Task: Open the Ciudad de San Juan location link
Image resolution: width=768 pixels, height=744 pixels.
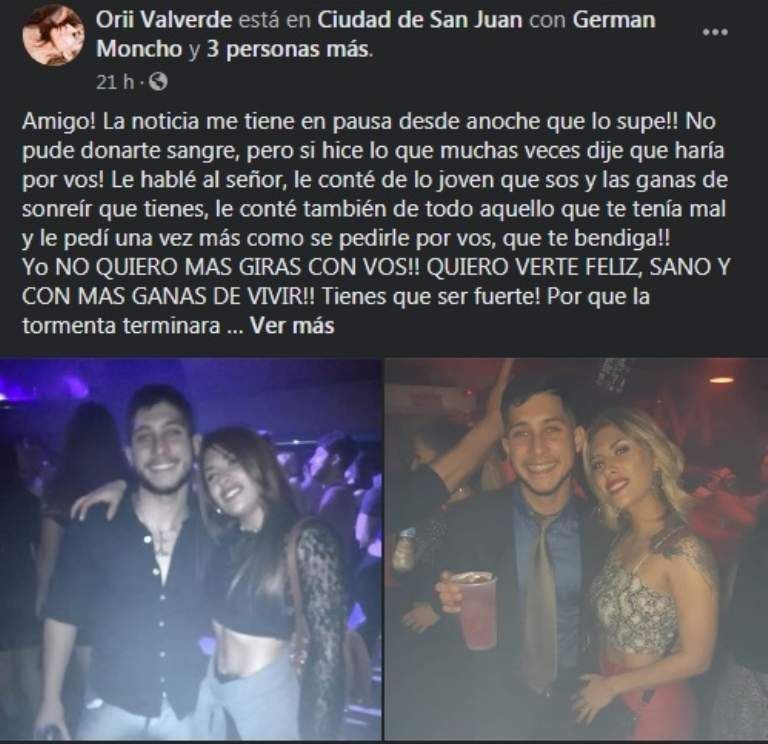Action: (x=420, y=20)
